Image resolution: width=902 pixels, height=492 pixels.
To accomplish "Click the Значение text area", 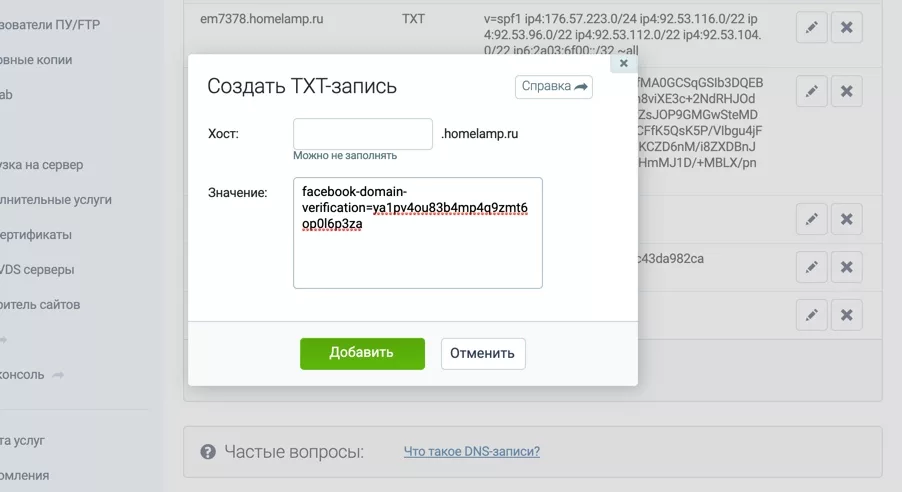I will pyautogui.click(x=418, y=232).
